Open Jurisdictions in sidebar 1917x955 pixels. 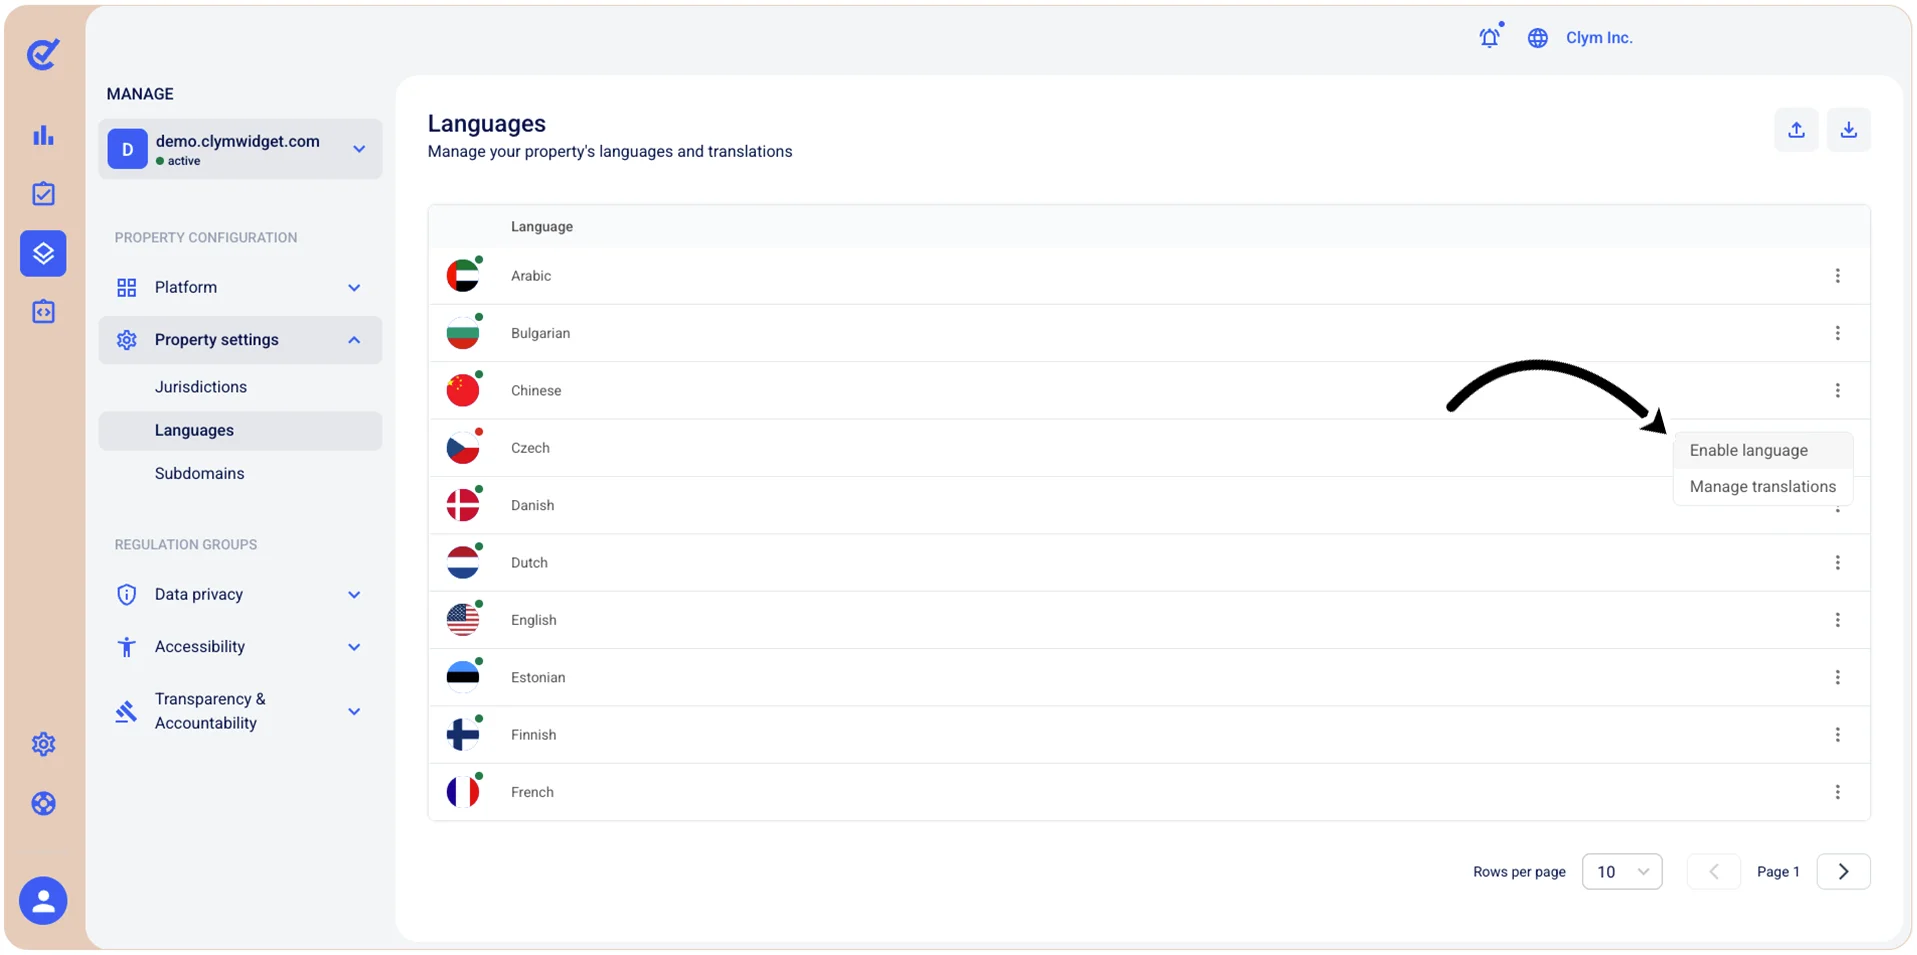pos(201,387)
